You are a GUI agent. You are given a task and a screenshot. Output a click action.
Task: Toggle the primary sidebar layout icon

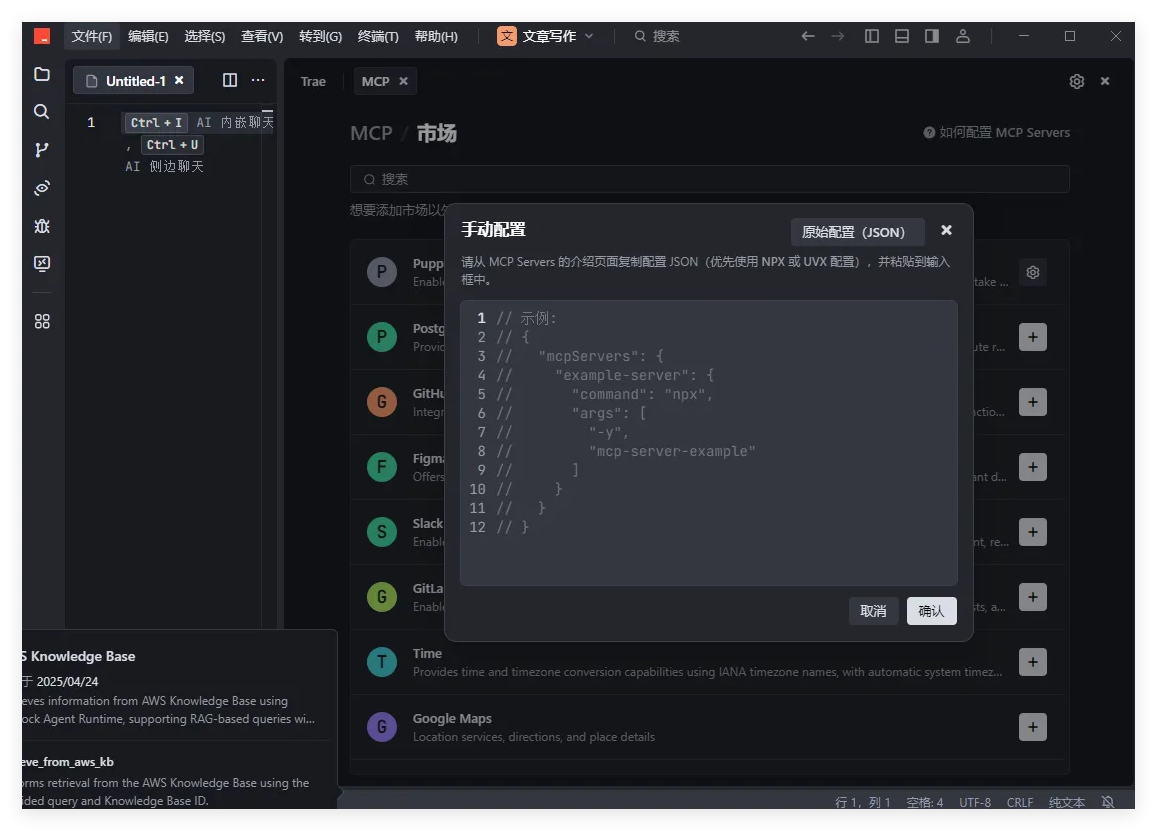point(872,36)
